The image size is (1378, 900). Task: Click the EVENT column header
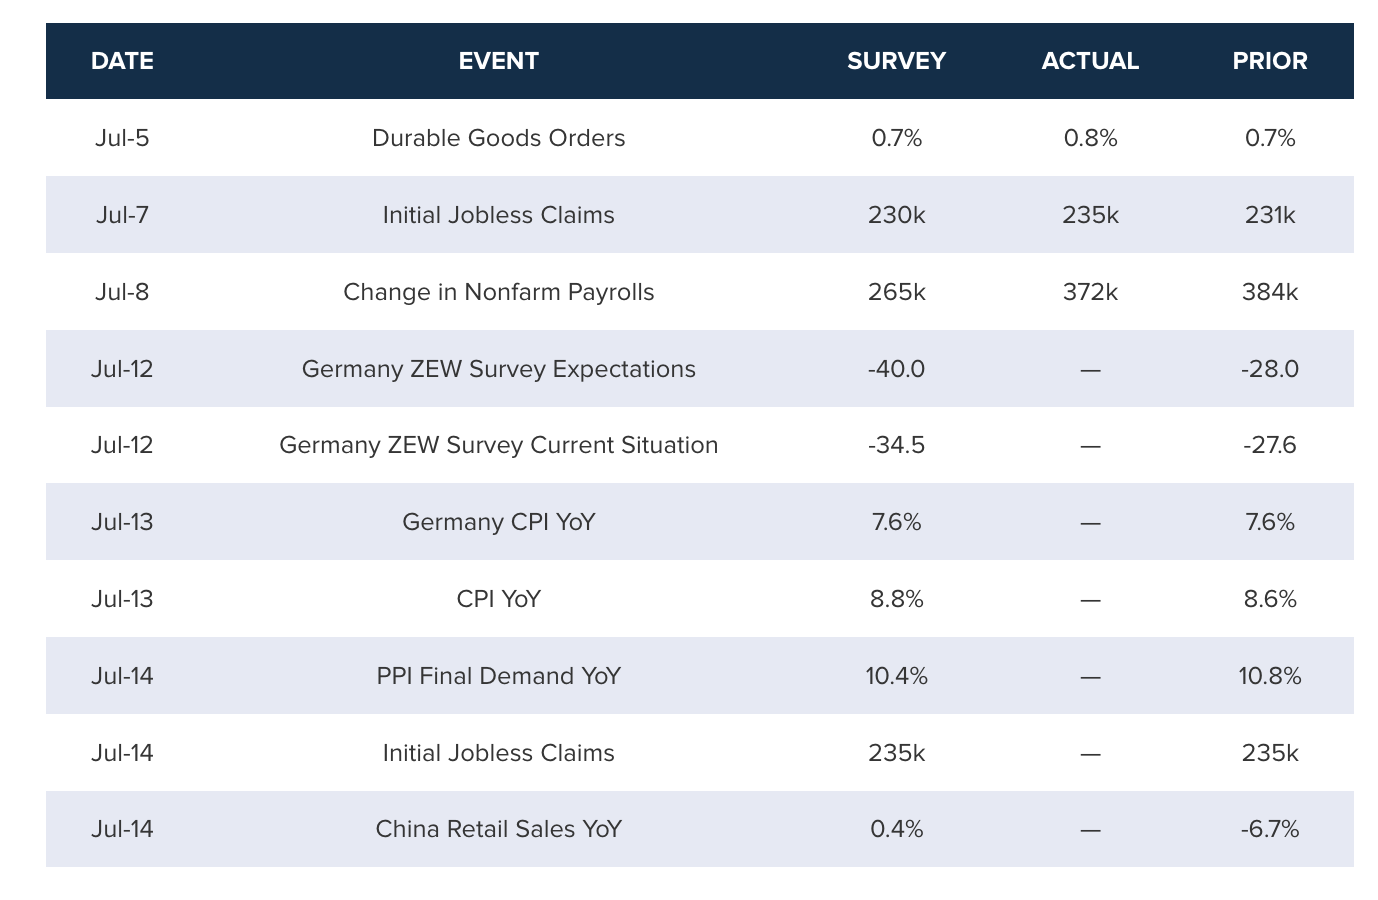[x=498, y=61]
